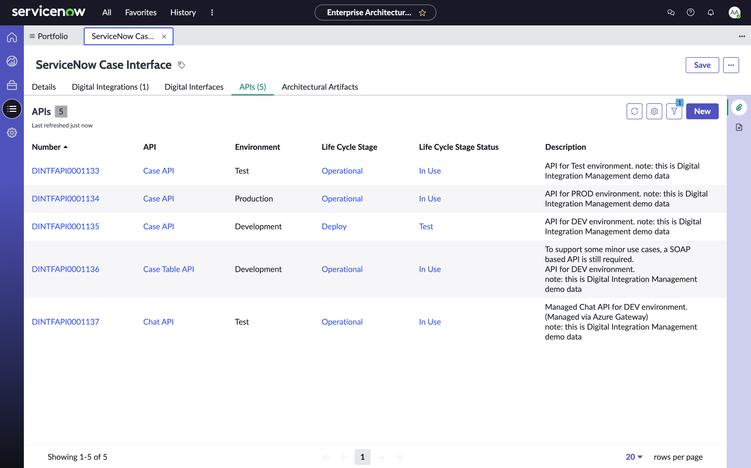Open the Test life cycle status link
The width and height of the screenshot is (751, 468).
(426, 227)
